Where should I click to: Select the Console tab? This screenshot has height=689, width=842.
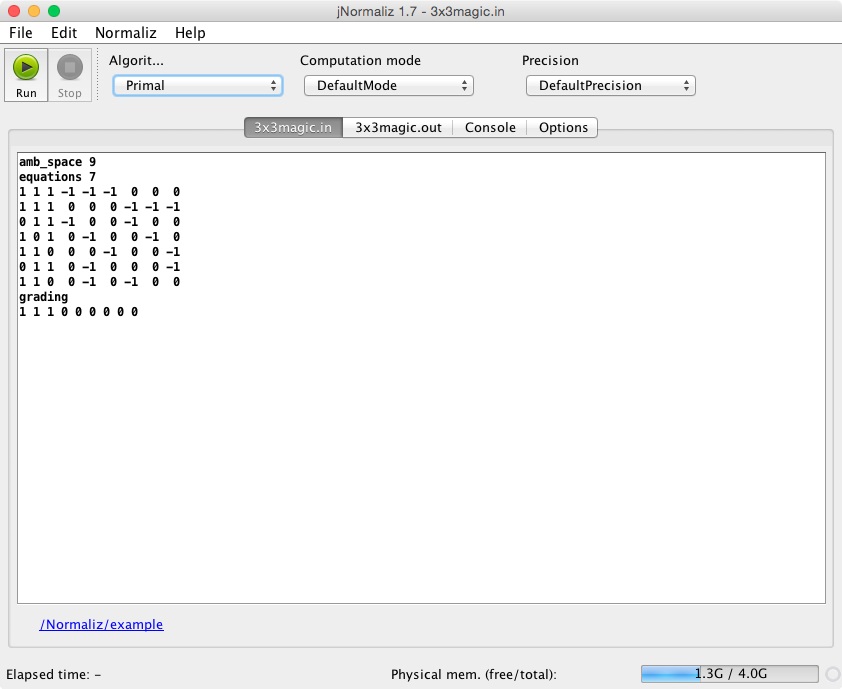tap(490, 128)
